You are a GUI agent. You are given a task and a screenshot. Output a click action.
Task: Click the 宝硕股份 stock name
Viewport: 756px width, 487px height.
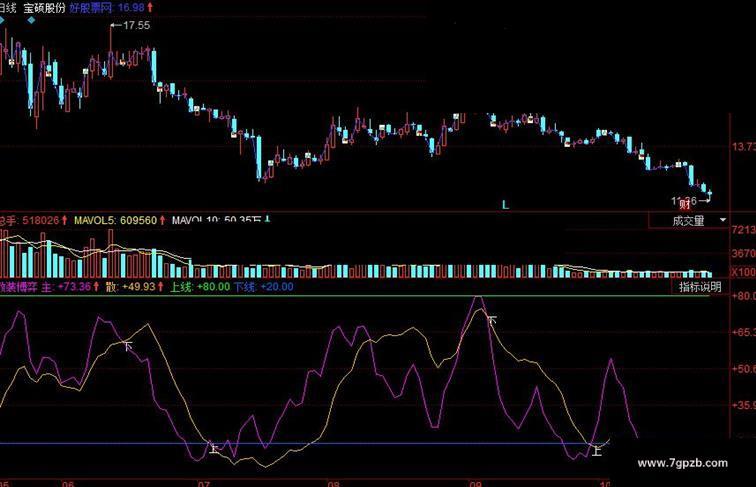pyautogui.click(x=44, y=8)
